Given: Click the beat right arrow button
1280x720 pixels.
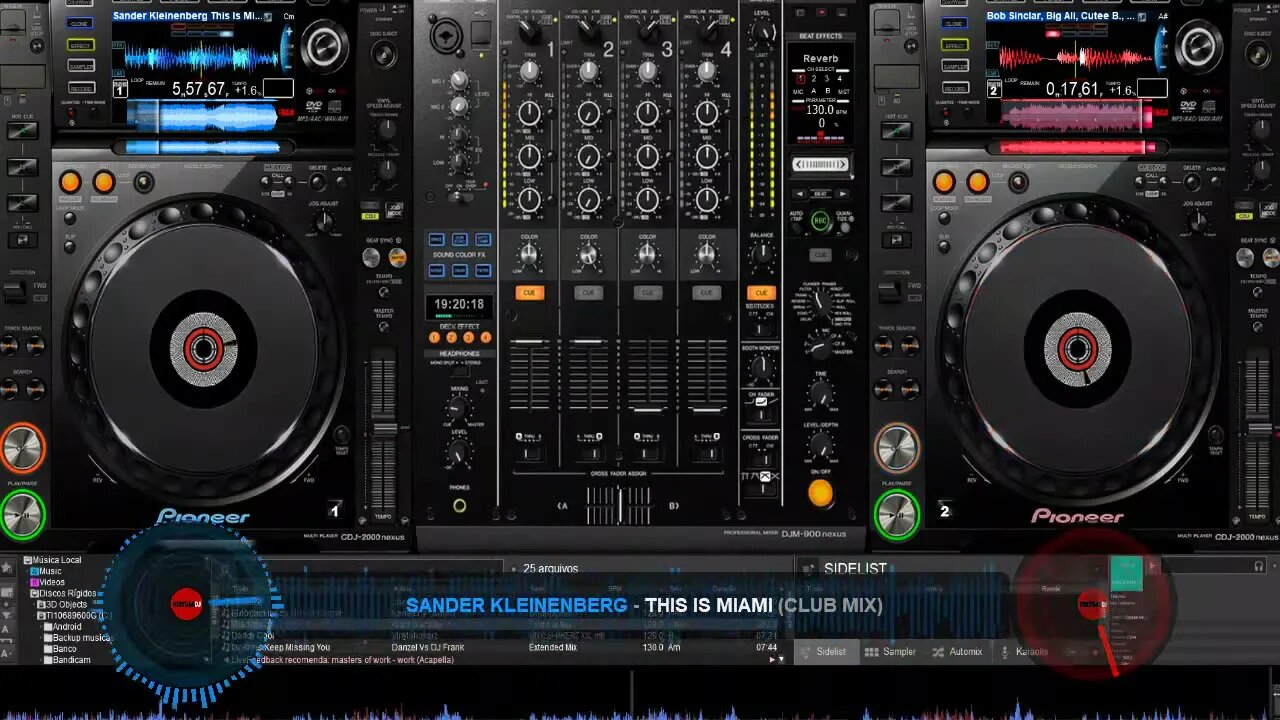Looking at the screenshot, I should coord(842,194).
